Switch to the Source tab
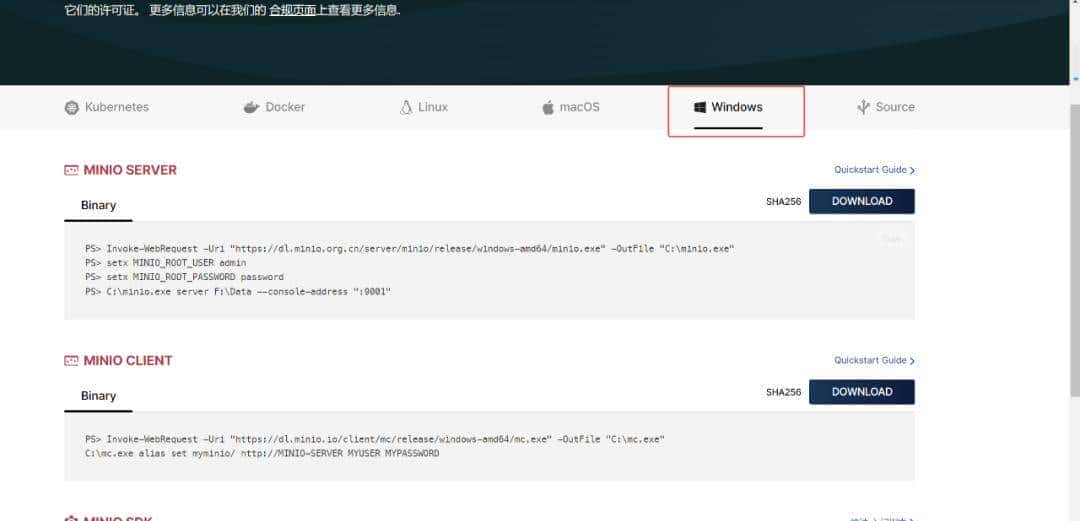The height and width of the screenshot is (521, 1080). coord(886,107)
